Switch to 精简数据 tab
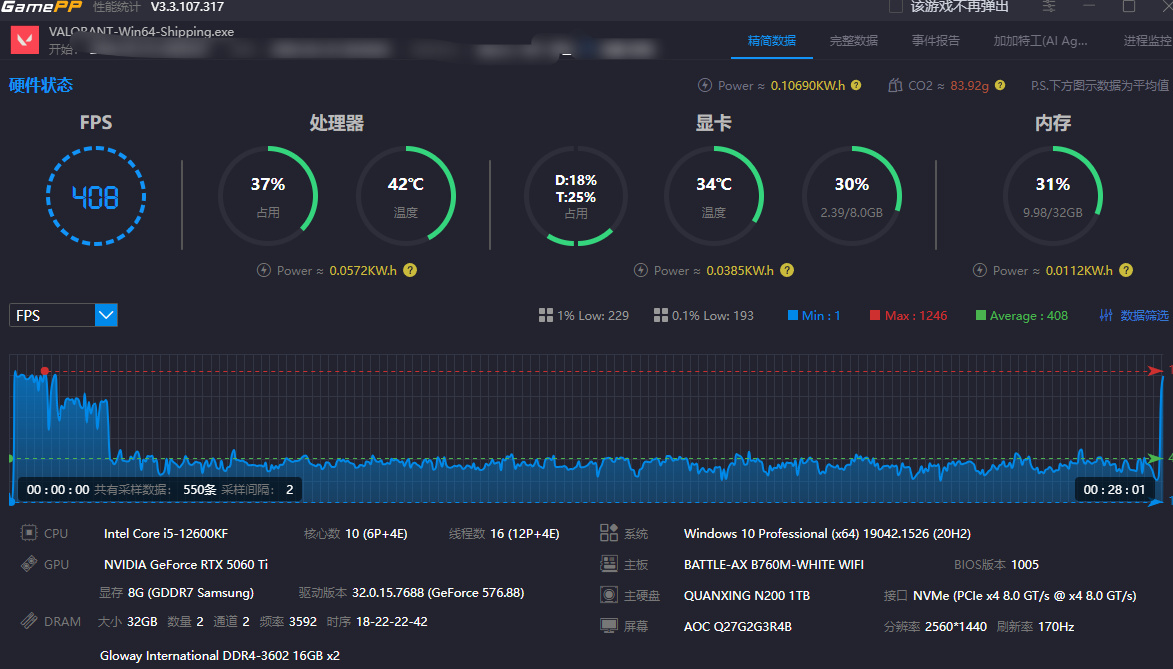 [772, 40]
